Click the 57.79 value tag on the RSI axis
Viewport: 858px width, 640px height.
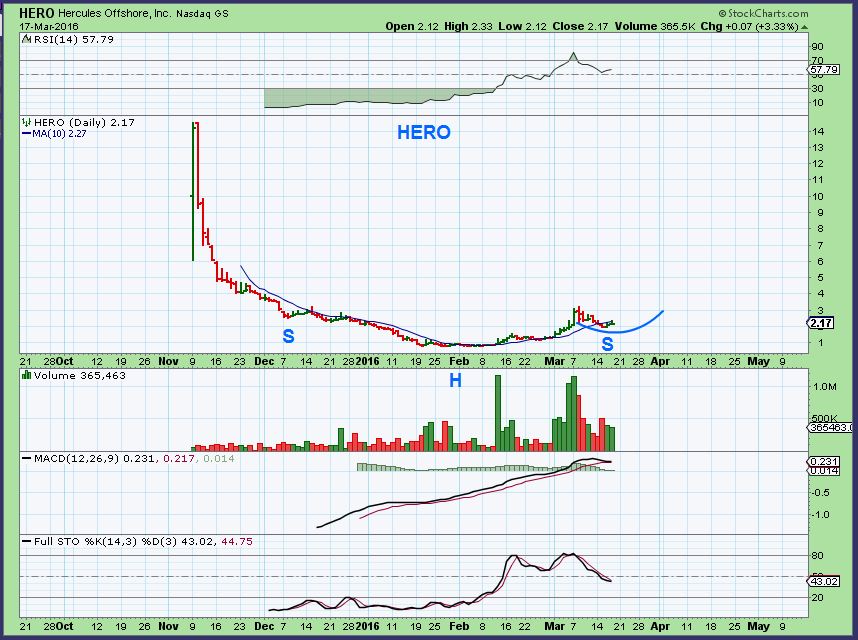[824, 69]
